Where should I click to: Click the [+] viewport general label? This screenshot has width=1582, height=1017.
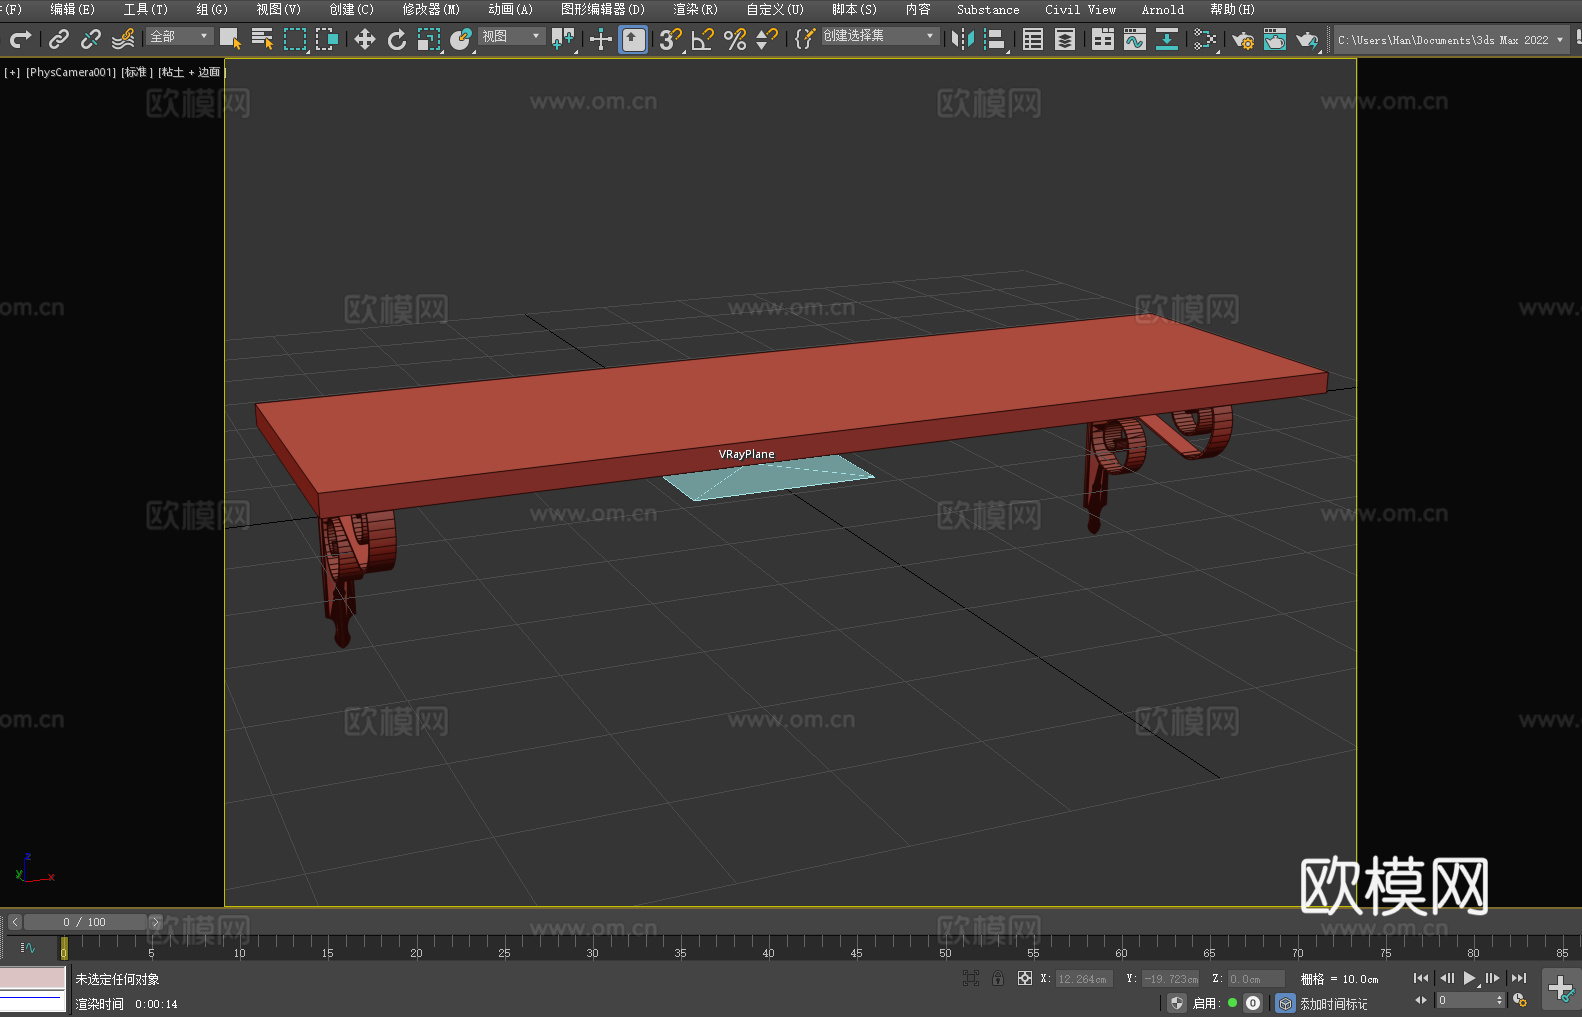tap(12, 72)
